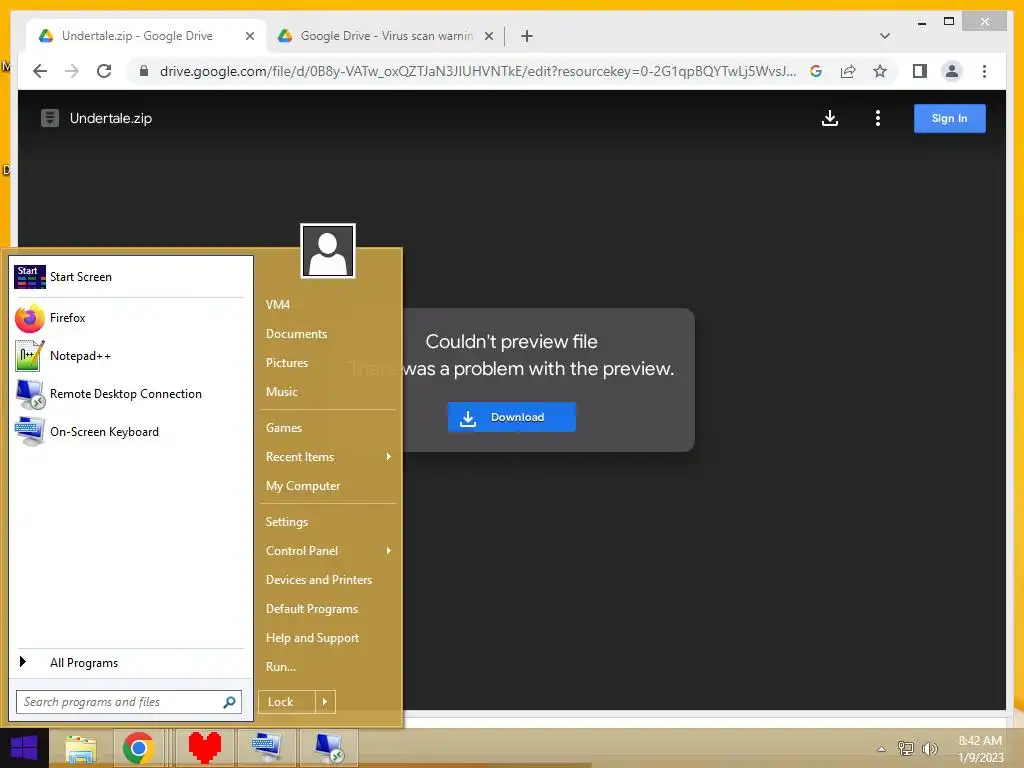
Task: Open tab search chevron
Action: click(x=885, y=36)
